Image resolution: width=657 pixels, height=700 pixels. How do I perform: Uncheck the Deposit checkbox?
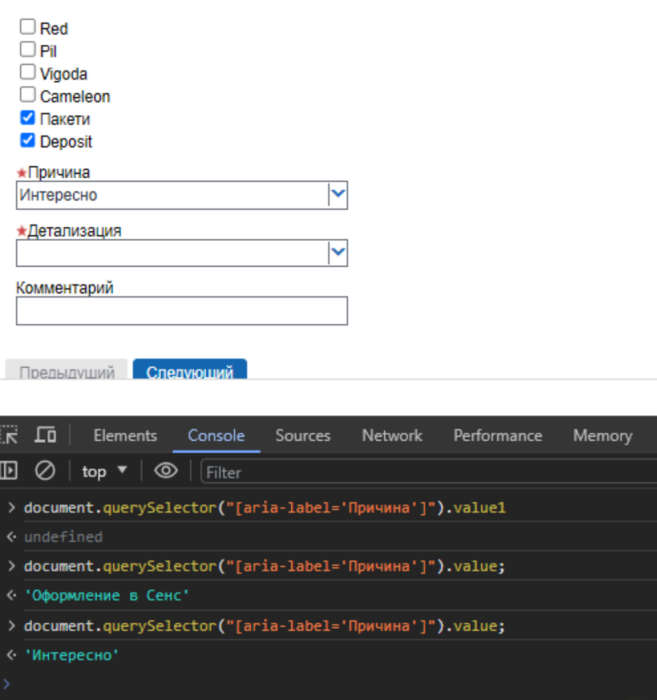click(x=28, y=140)
